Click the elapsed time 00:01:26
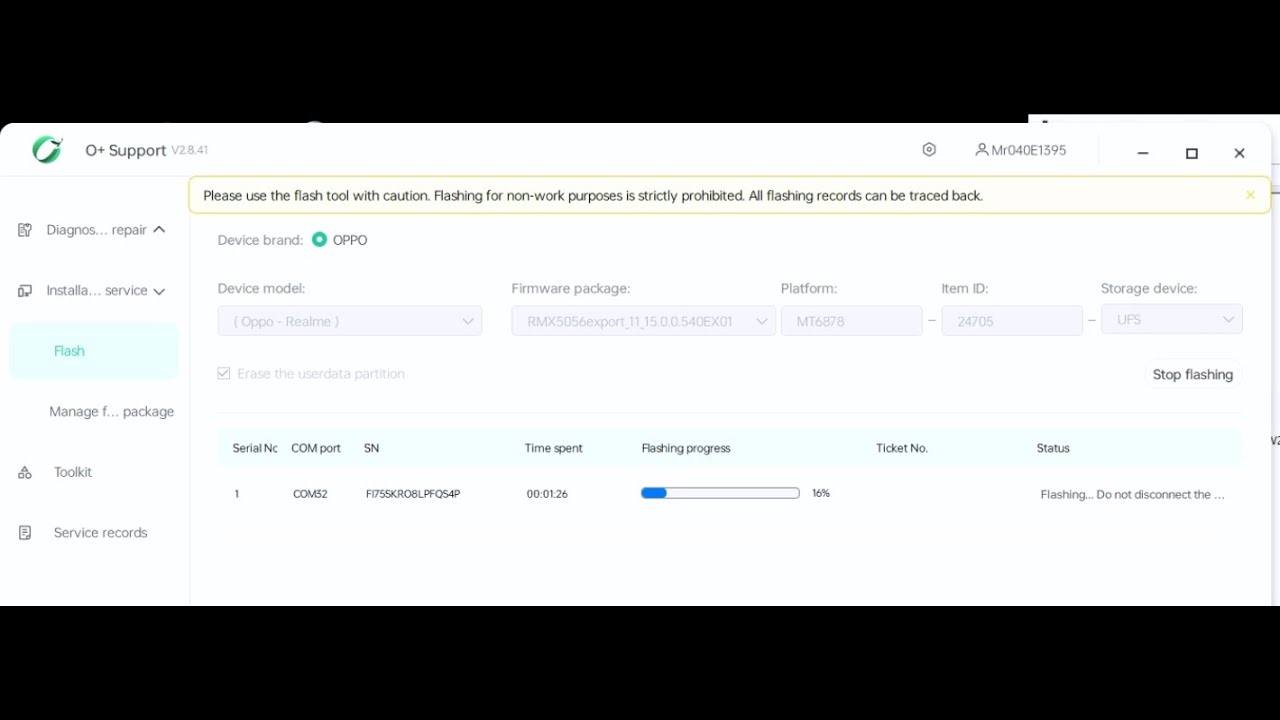1280x720 pixels. click(547, 494)
